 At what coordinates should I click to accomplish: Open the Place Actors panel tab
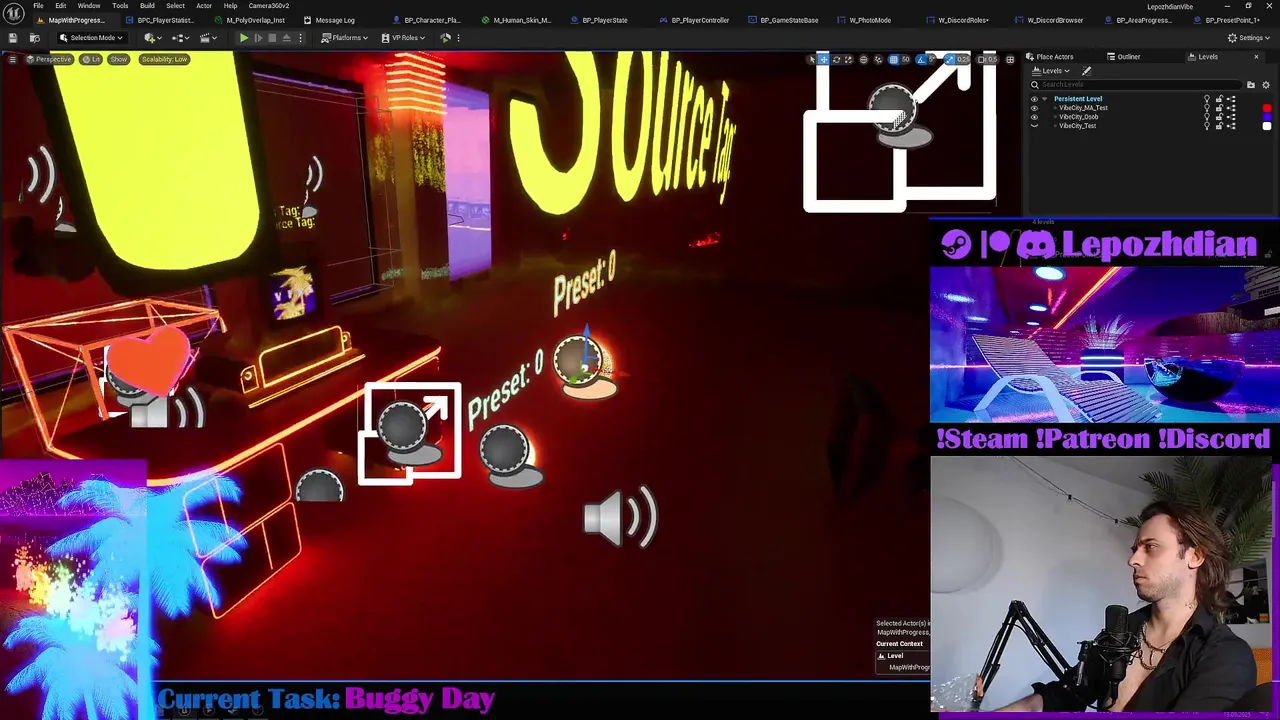point(1048,57)
